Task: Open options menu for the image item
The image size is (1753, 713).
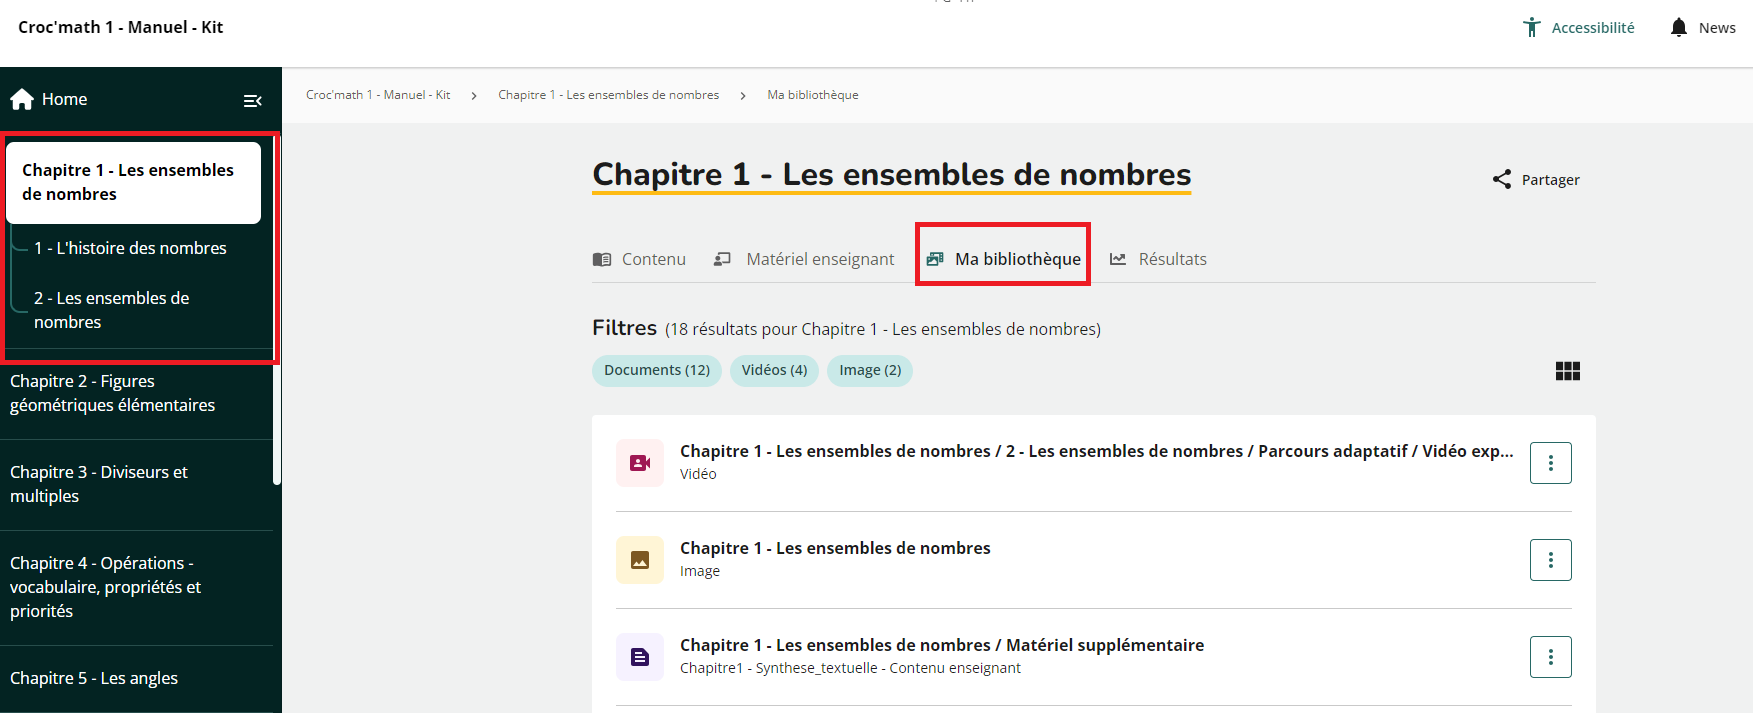Action: point(1550,560)
